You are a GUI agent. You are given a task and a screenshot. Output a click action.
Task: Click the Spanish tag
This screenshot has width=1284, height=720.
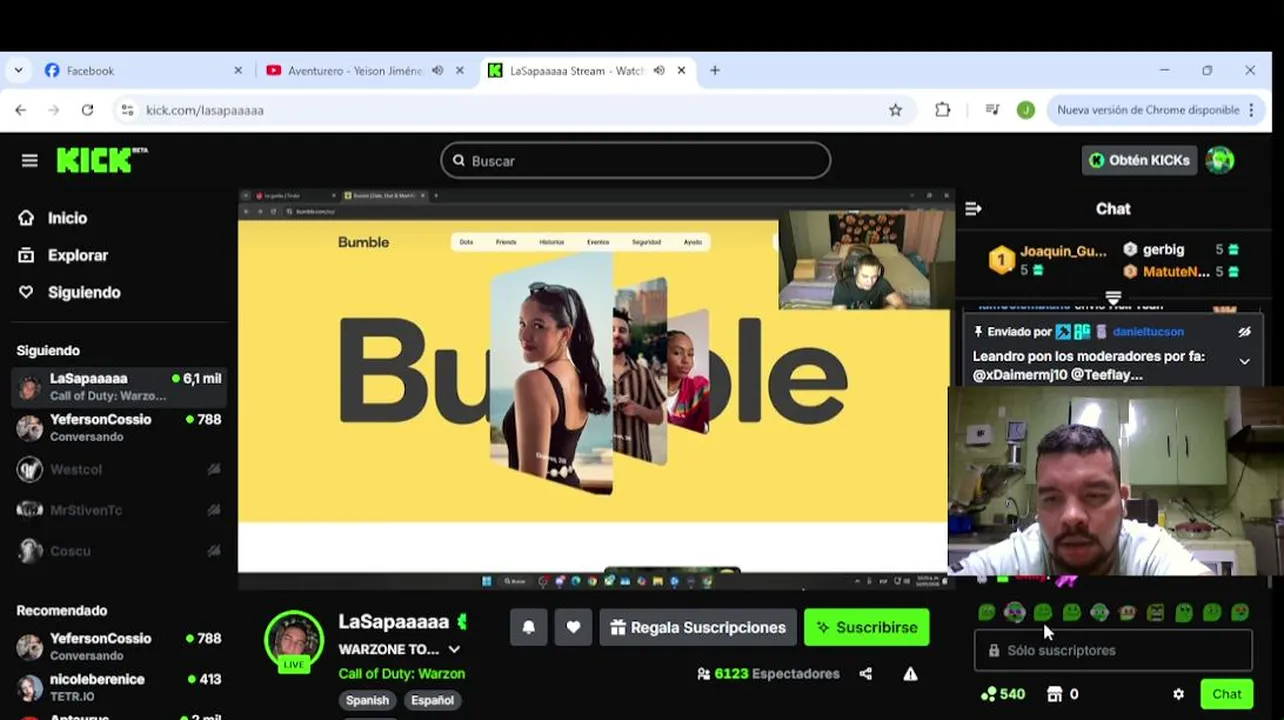pos(367,700)
